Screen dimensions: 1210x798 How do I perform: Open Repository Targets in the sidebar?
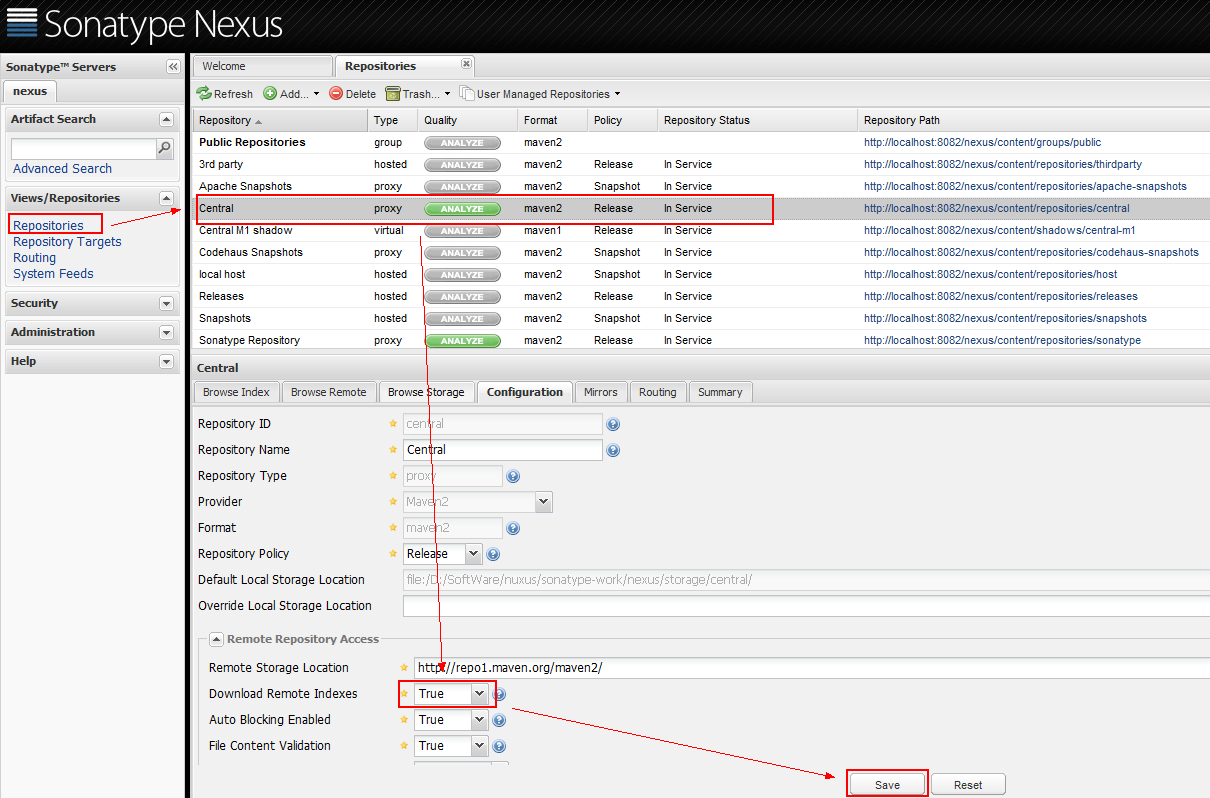point(67,242)
